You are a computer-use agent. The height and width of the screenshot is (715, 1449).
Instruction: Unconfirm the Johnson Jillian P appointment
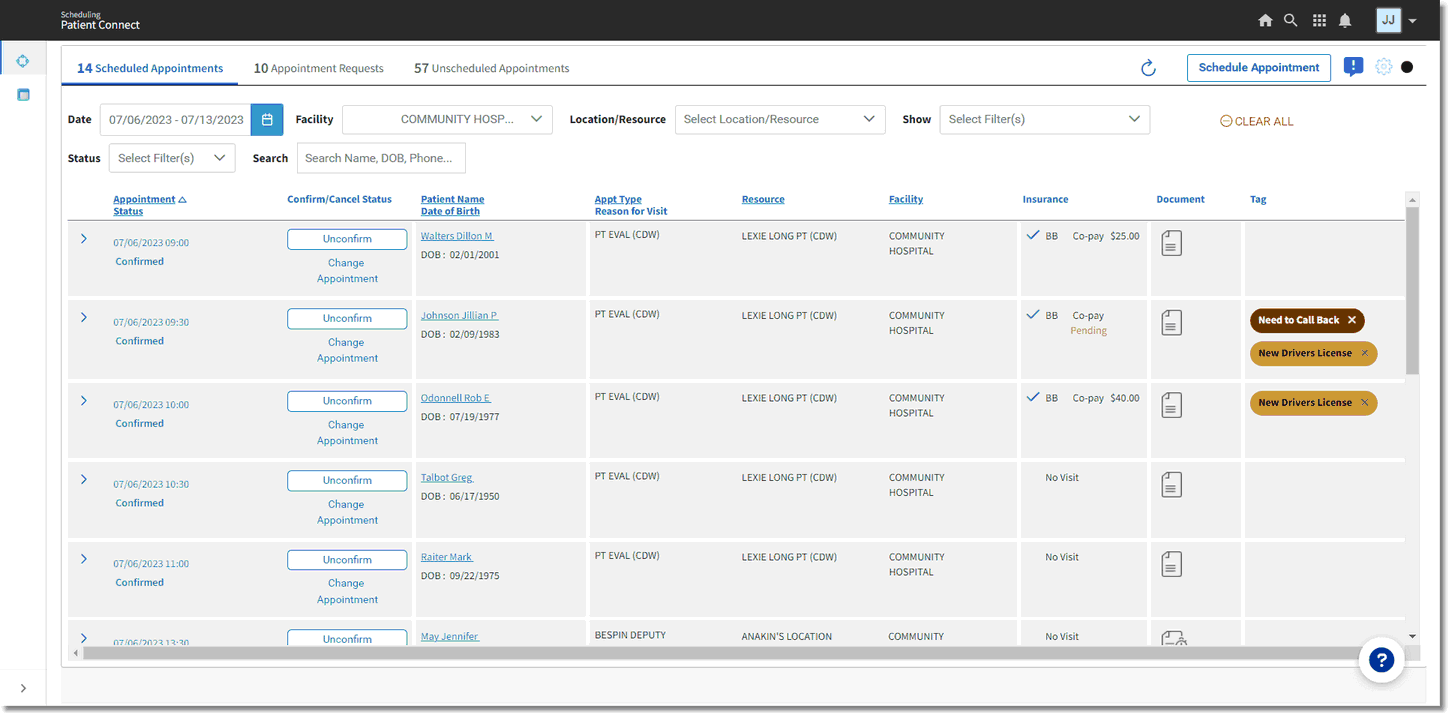point(347,318)
